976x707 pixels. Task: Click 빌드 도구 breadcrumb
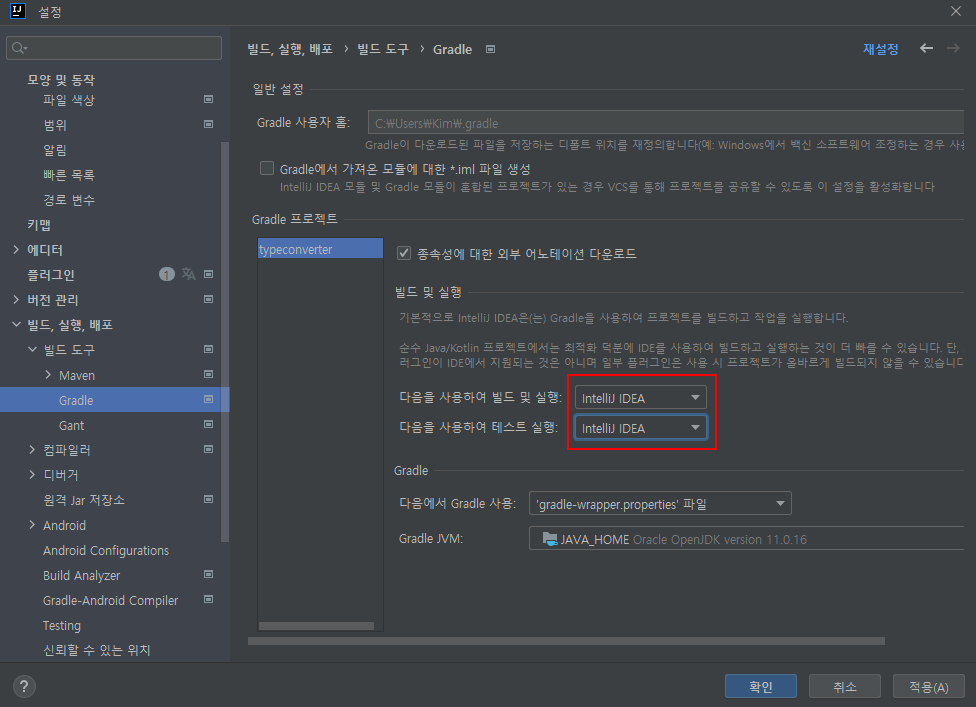[383, 49]
